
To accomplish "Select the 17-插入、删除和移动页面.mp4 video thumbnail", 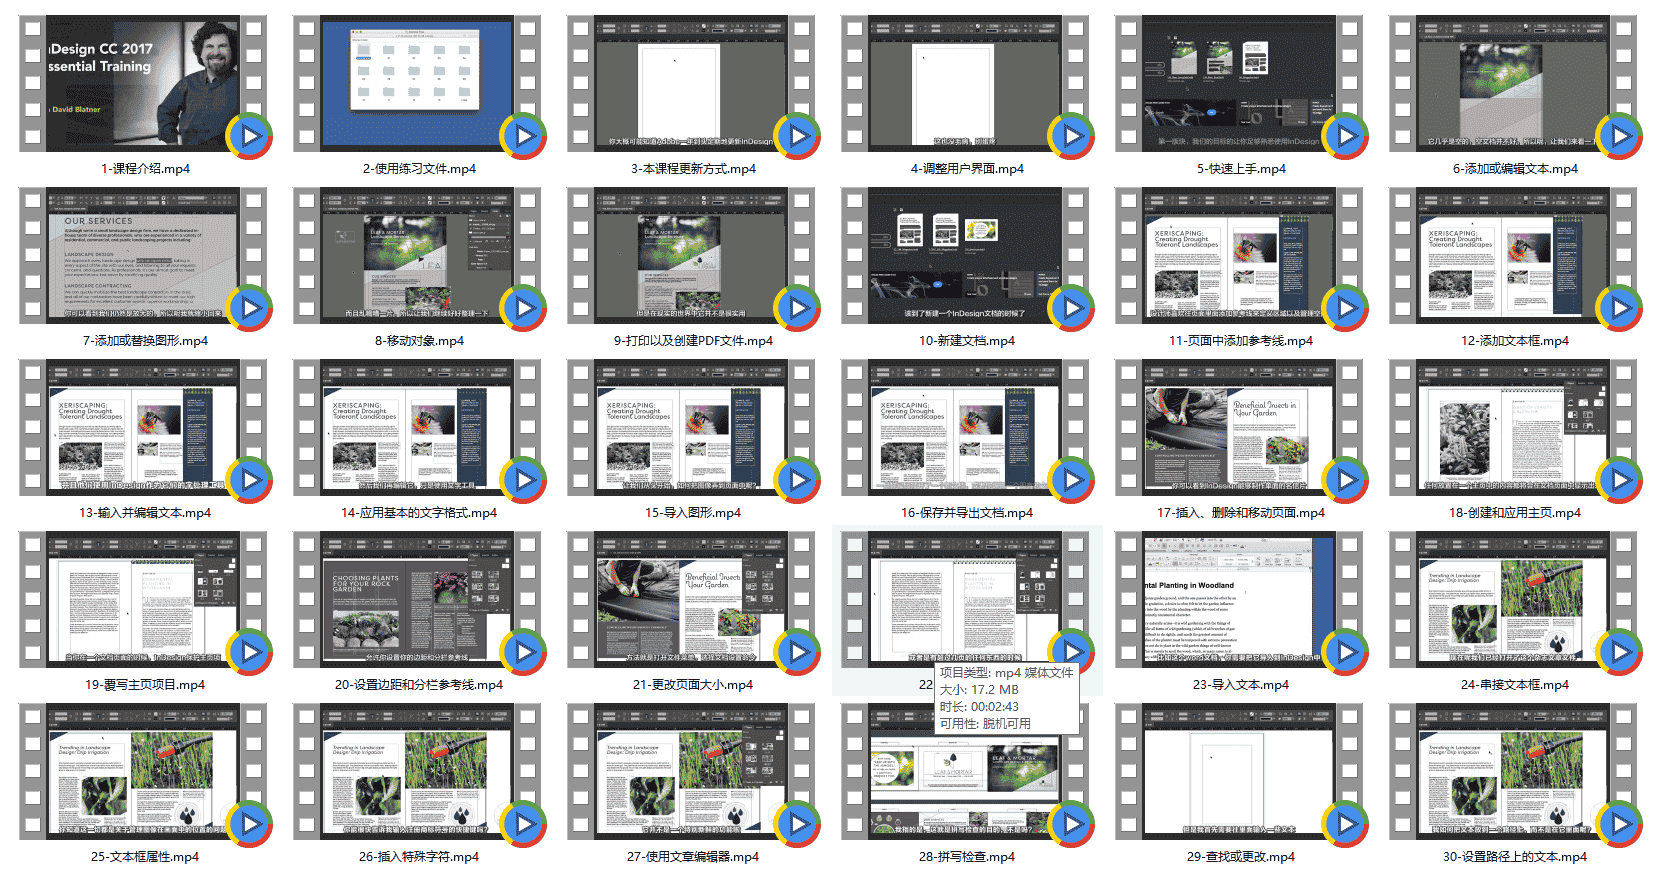I will 1239,428.
